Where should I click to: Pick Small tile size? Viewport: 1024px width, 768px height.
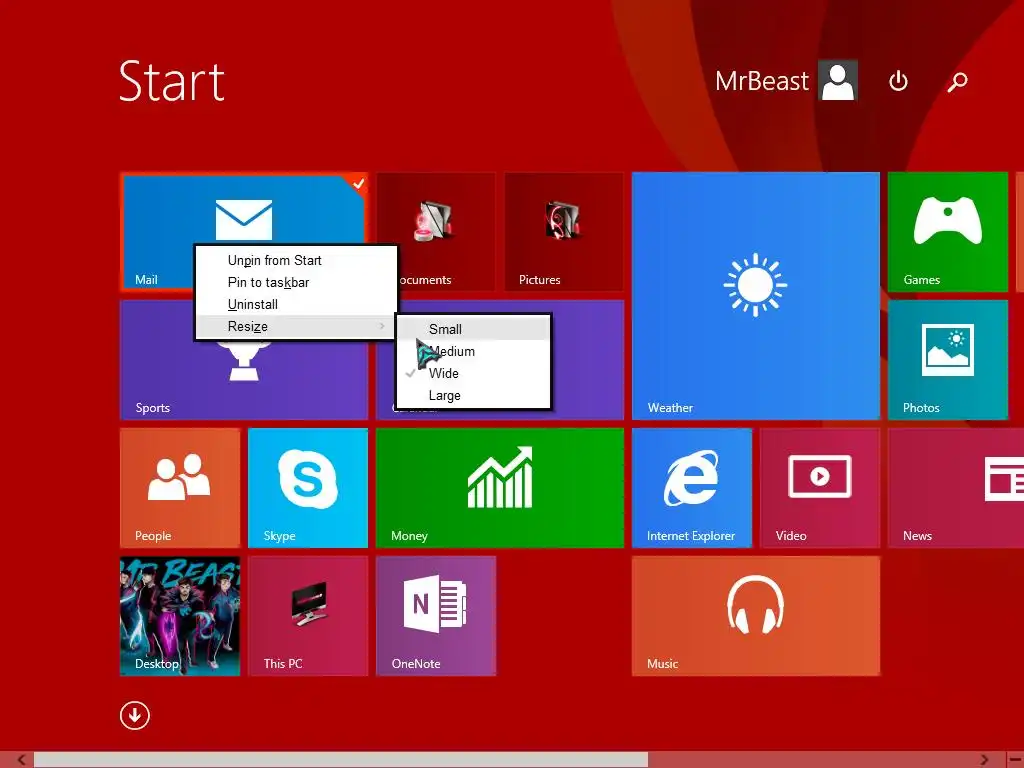(x=473, y=329)
